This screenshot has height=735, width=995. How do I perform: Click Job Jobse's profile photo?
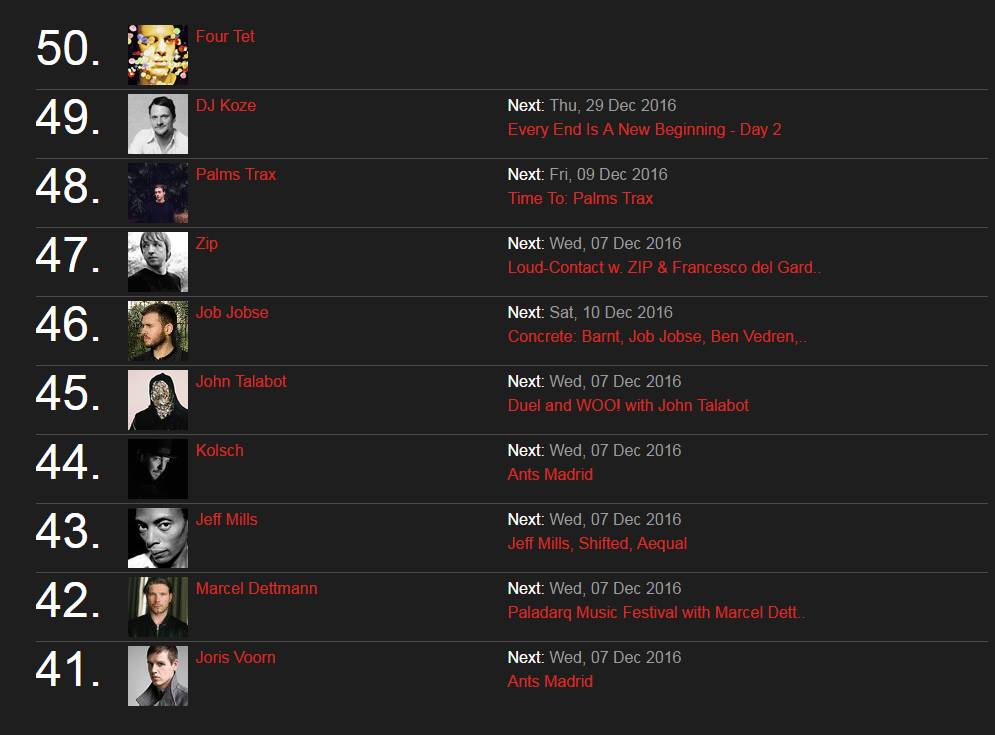(x=157, y=331)
